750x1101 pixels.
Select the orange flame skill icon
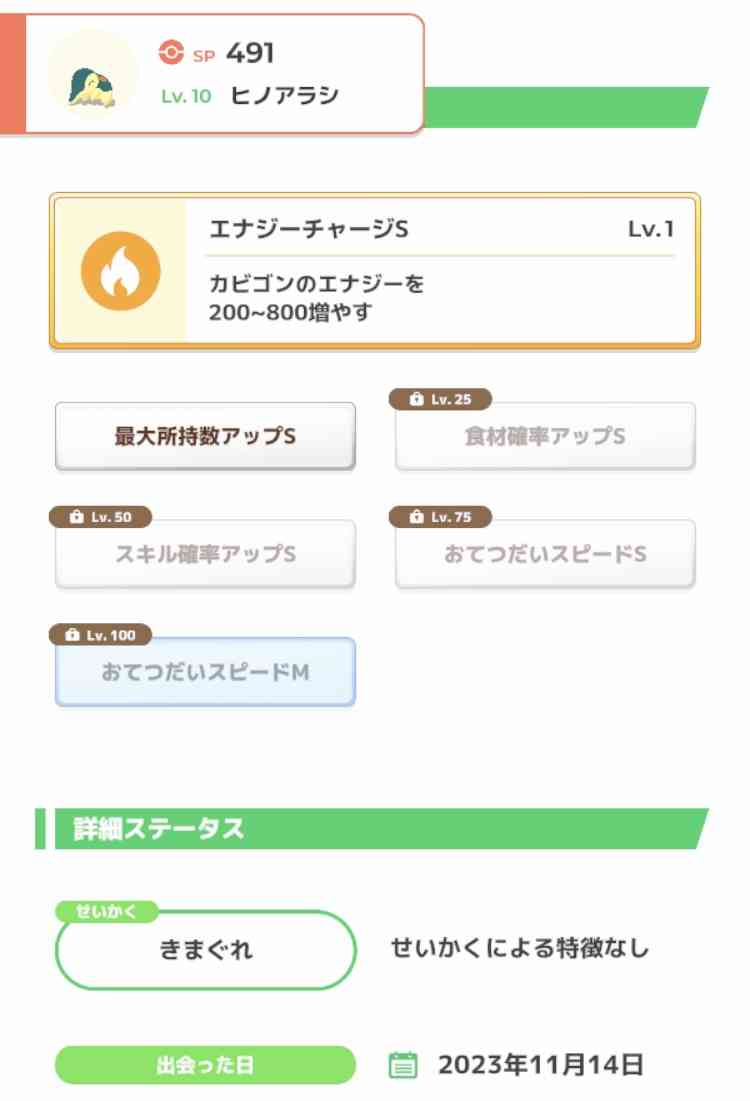pos(121,271)
